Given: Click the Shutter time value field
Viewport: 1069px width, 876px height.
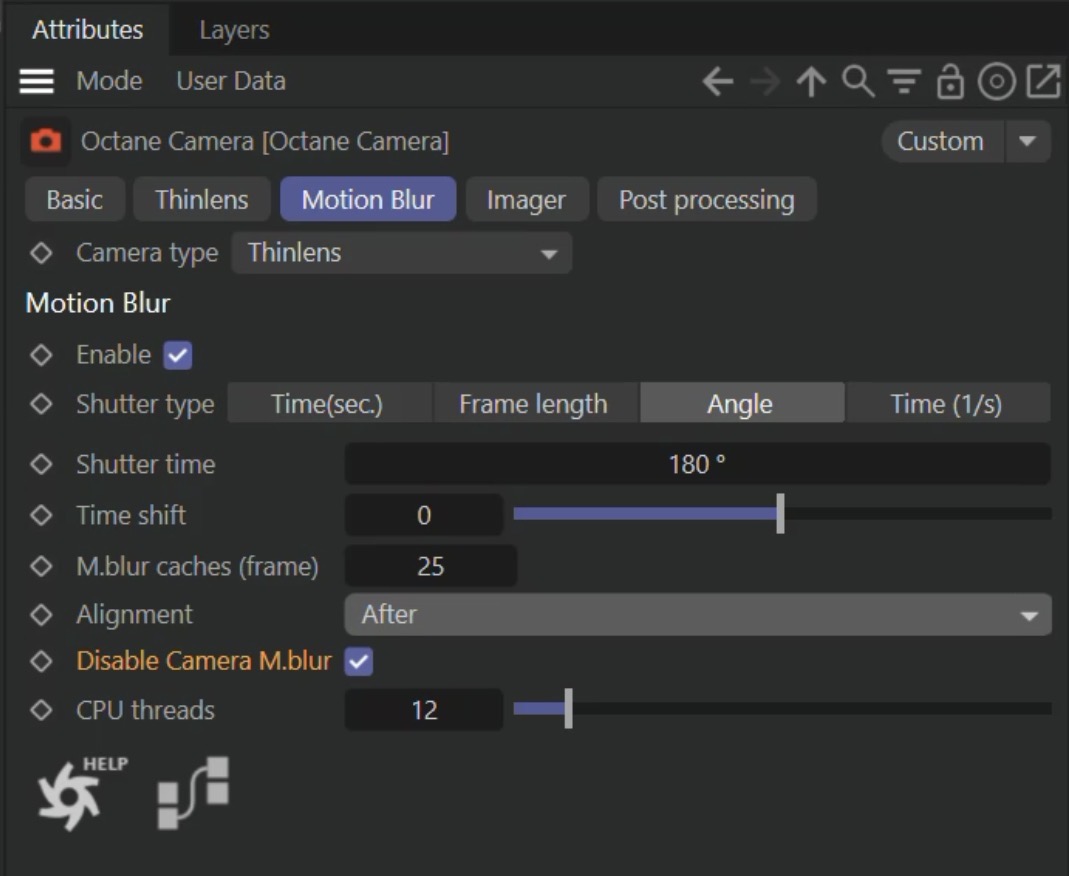Looking at the screenshot, I should pyautogui.click(x=697, y=464).
